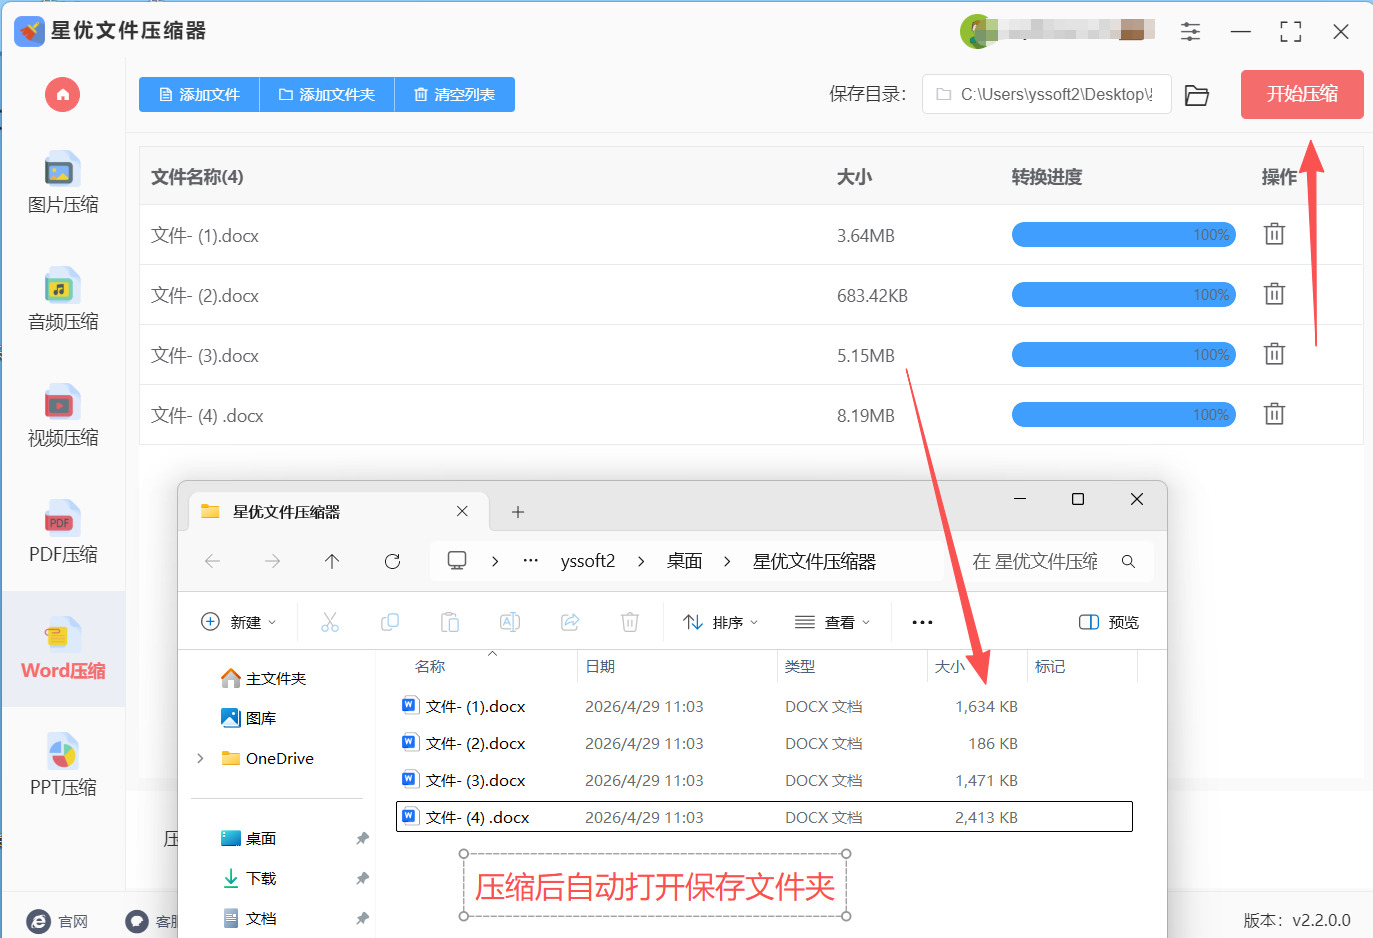This screenshot has width=1373, height=938.
Task: Open 主文件夹 in navigation pane
Action: [x=264, y=678]
